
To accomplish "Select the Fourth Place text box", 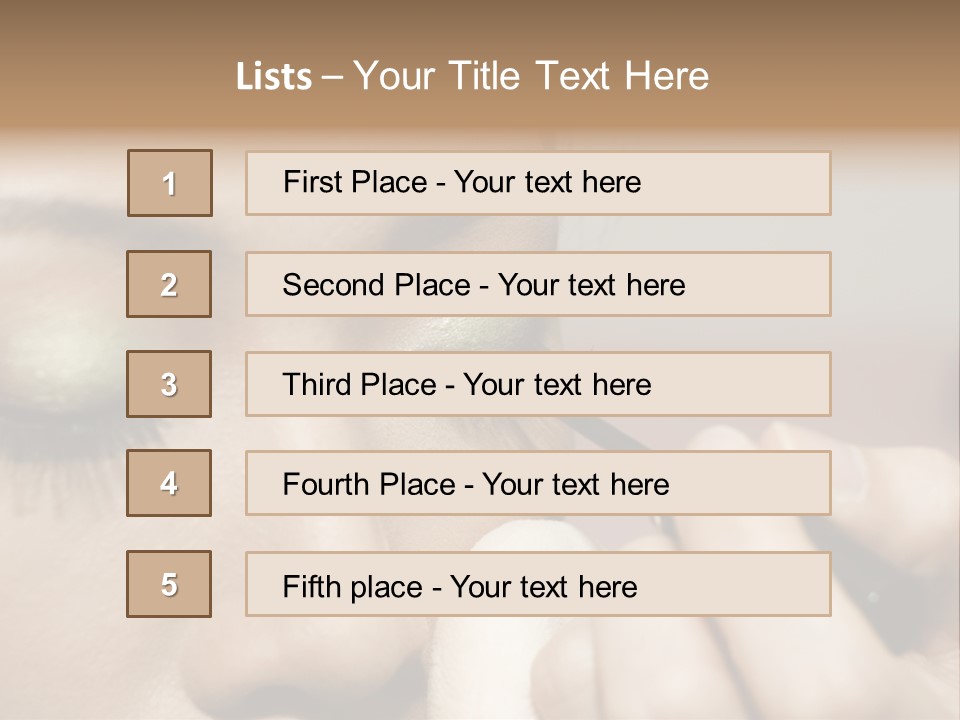I will (538, 484).
